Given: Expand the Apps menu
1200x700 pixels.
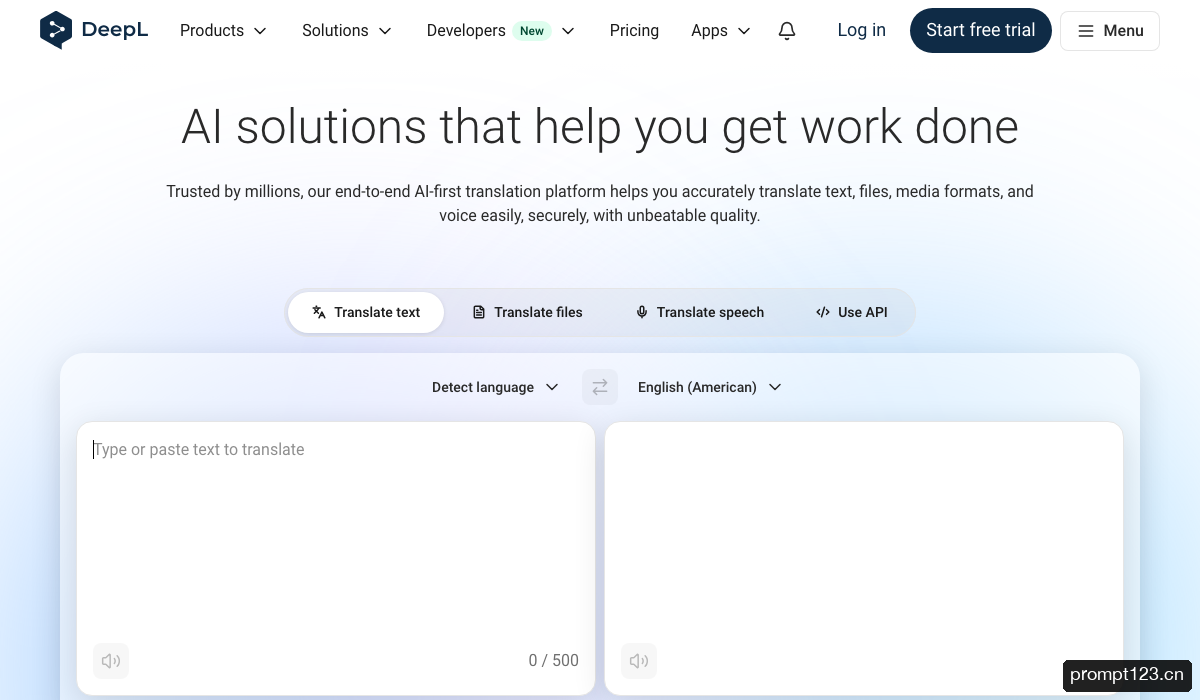Looking at the screenshot, I should 721,31.
